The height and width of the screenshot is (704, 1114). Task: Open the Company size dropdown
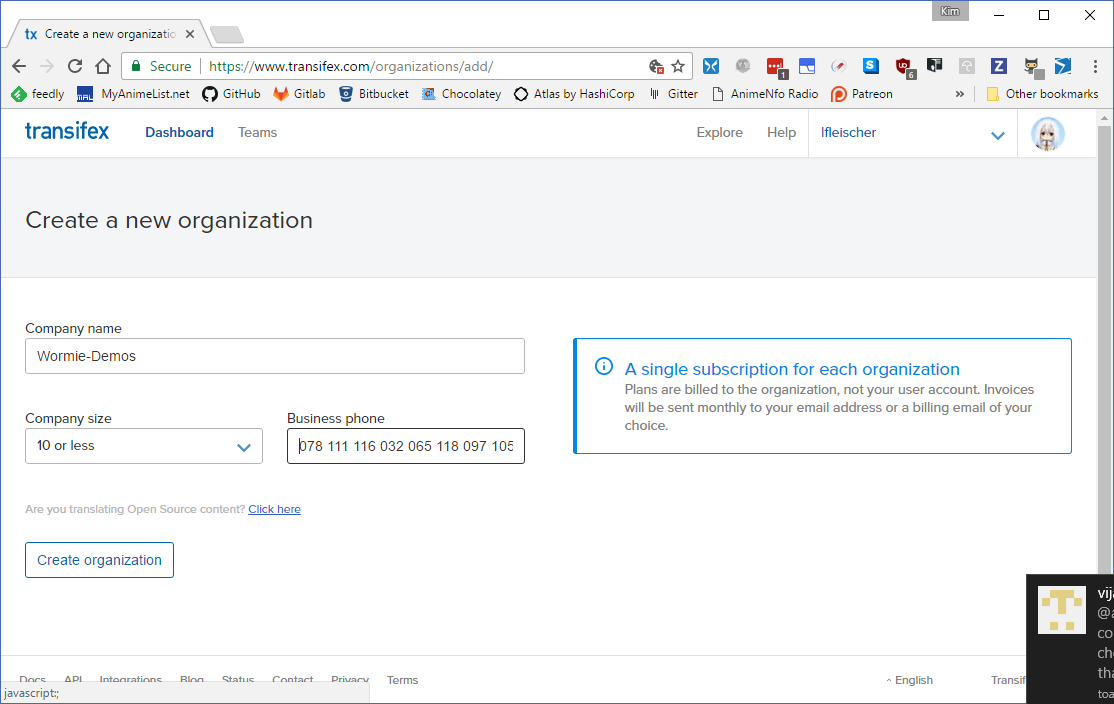pos(144,446)
